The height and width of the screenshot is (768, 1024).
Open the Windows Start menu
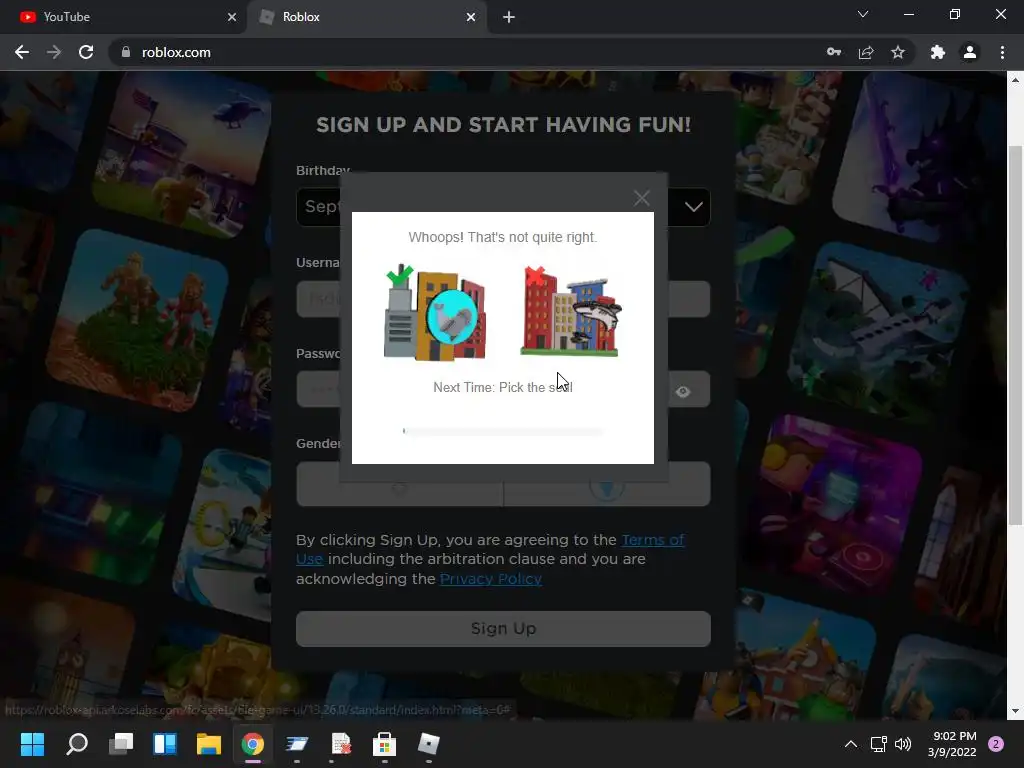point(32,744)
